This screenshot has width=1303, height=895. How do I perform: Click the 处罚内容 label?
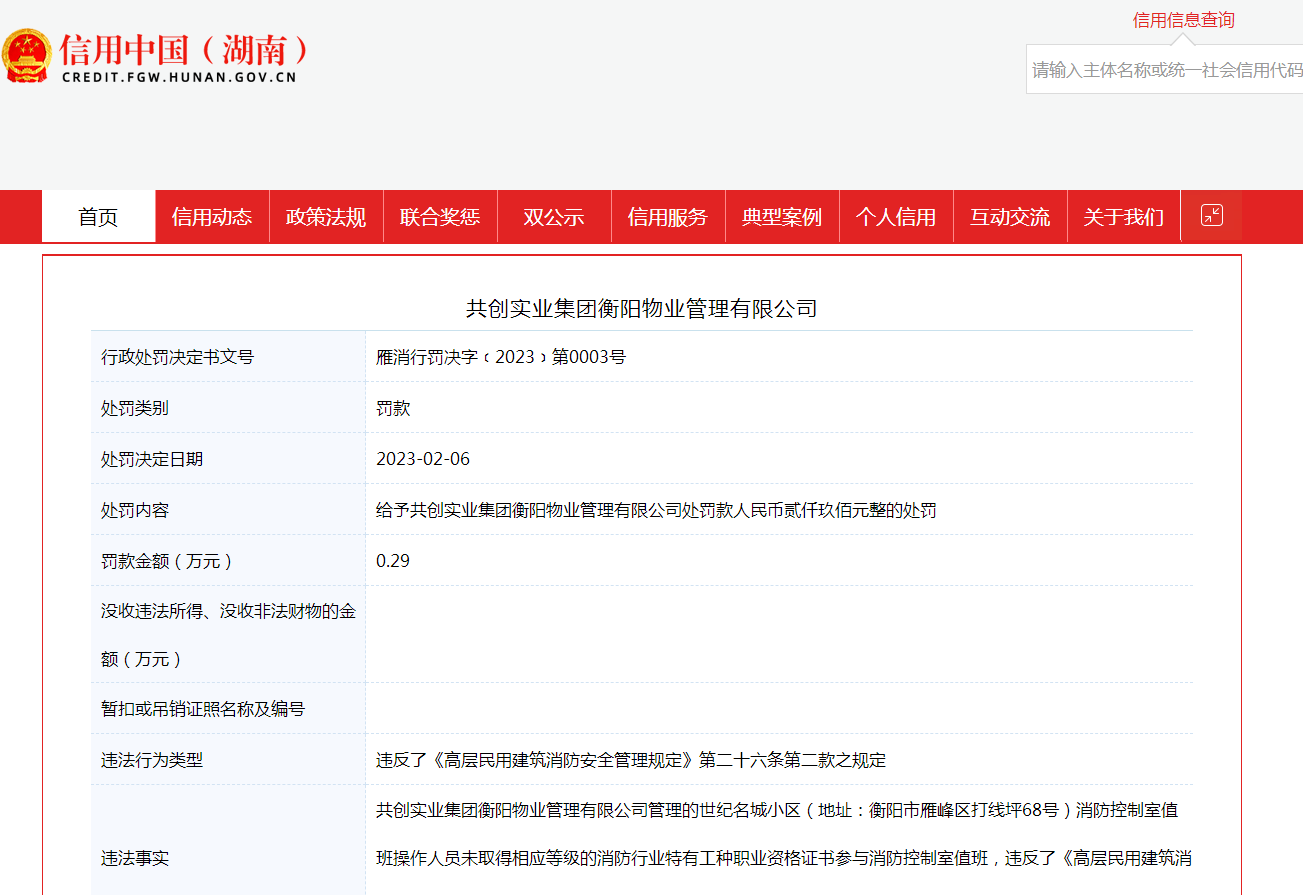pyautogui.click(x=135, y=510)
